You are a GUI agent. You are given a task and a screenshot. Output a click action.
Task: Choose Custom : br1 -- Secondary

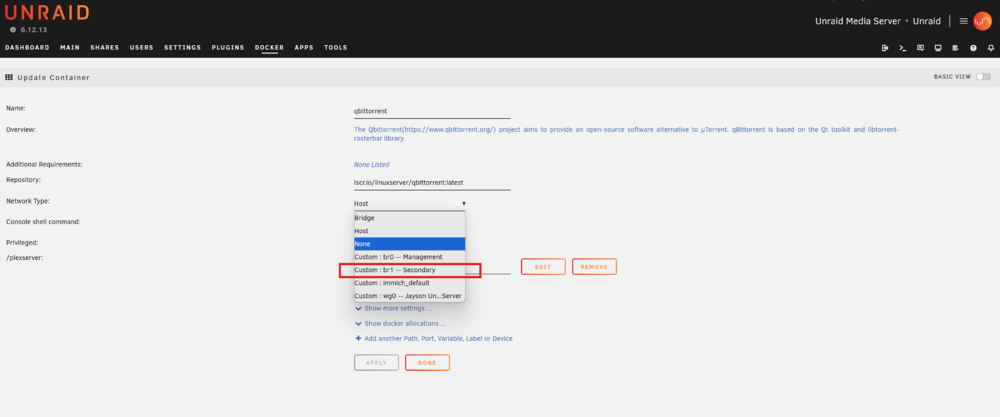[410, 270]
